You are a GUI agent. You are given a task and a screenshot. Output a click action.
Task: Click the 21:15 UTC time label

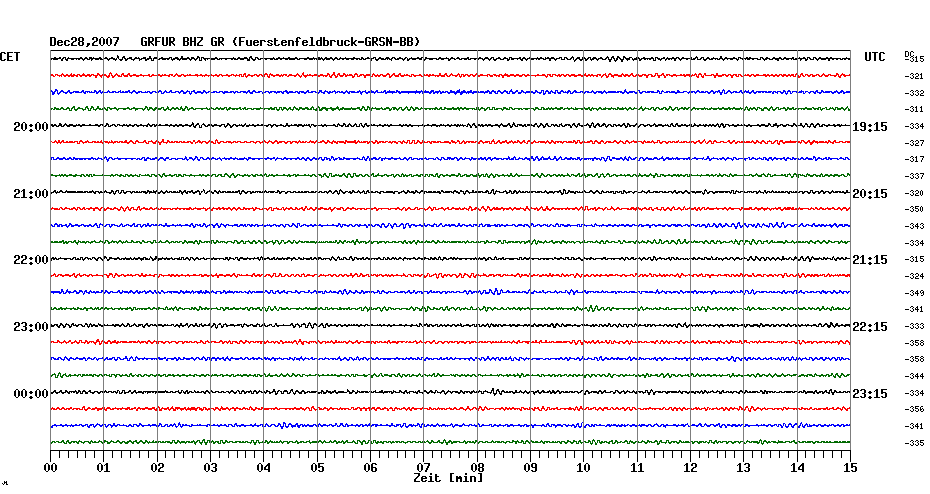[870, 260]
